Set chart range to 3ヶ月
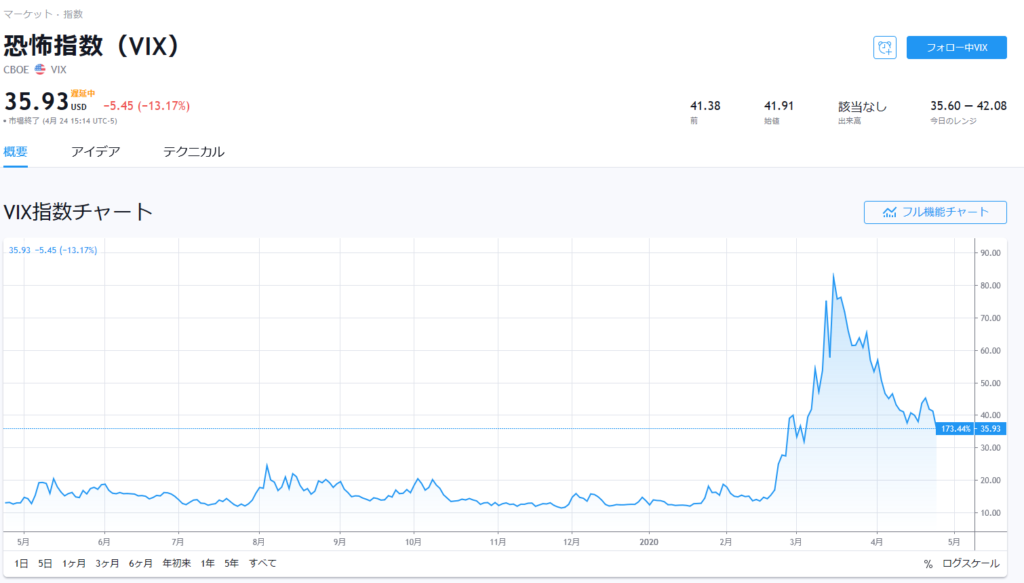The height and width of the screenshot is (583, 1024). (107, 564)
